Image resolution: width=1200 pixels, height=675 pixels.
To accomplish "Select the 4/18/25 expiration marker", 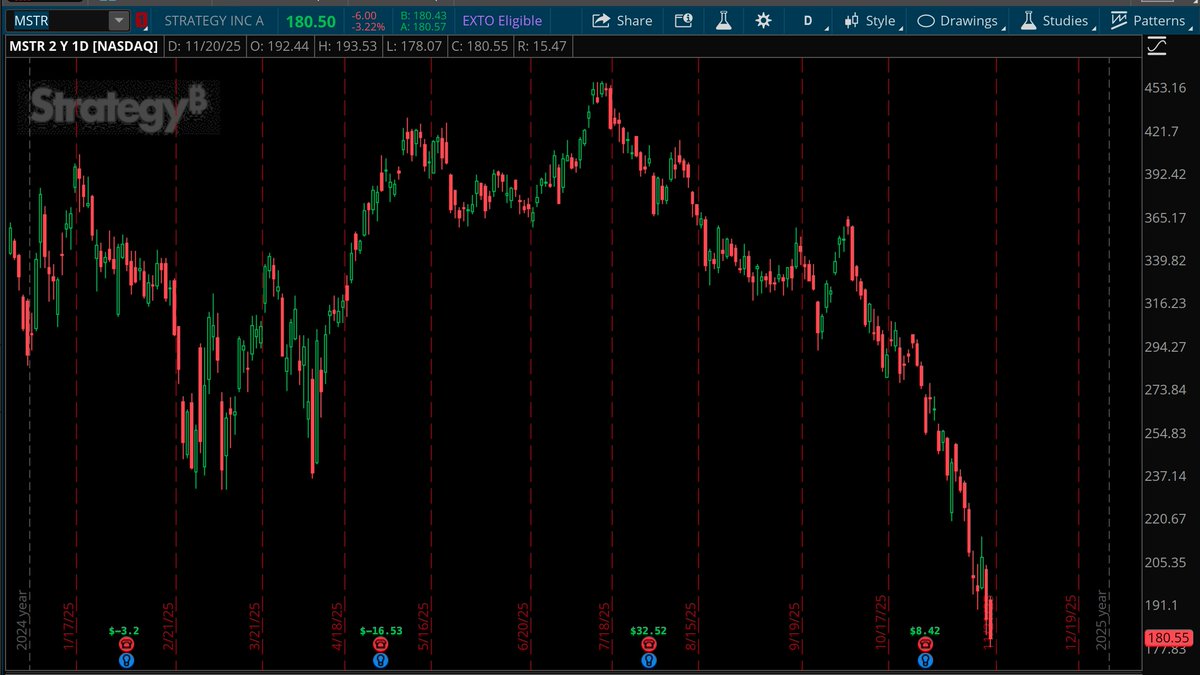I will point(338,626).
